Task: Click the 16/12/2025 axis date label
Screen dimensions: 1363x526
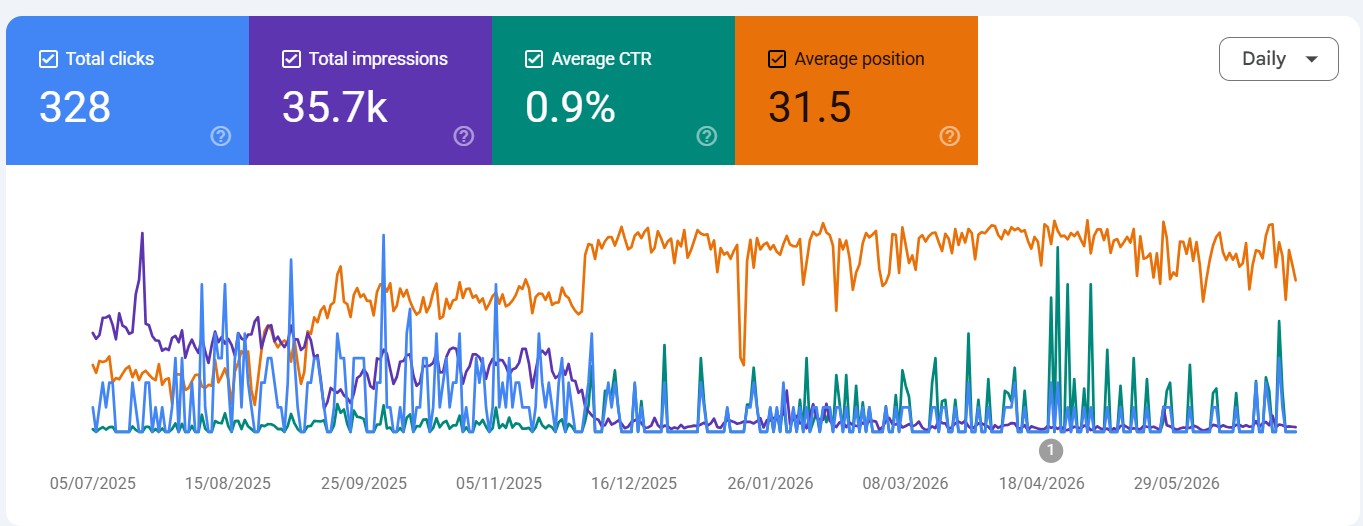Action: (634, 483)
